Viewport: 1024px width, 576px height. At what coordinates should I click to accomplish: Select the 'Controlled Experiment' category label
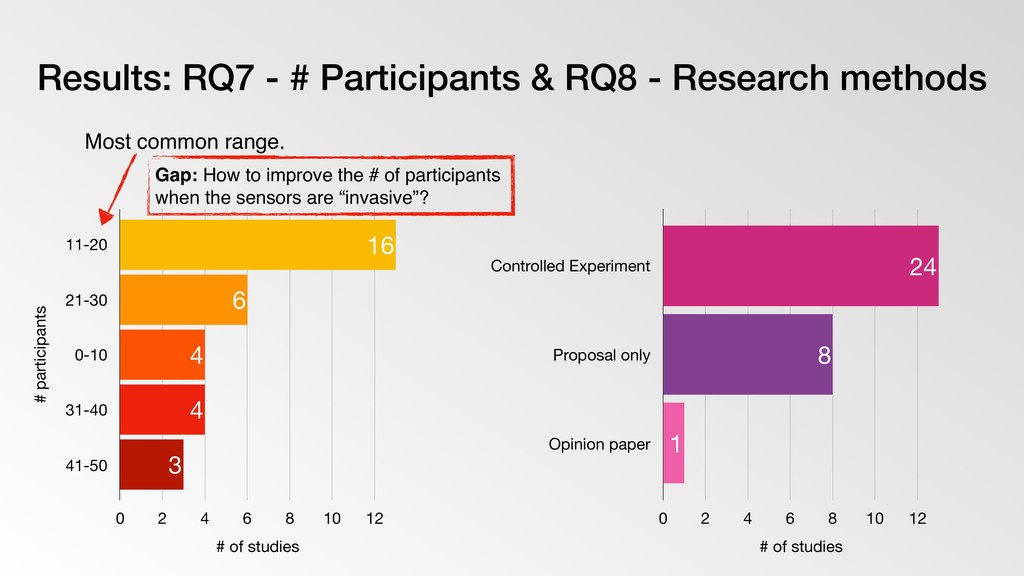[x=570, y=266]
